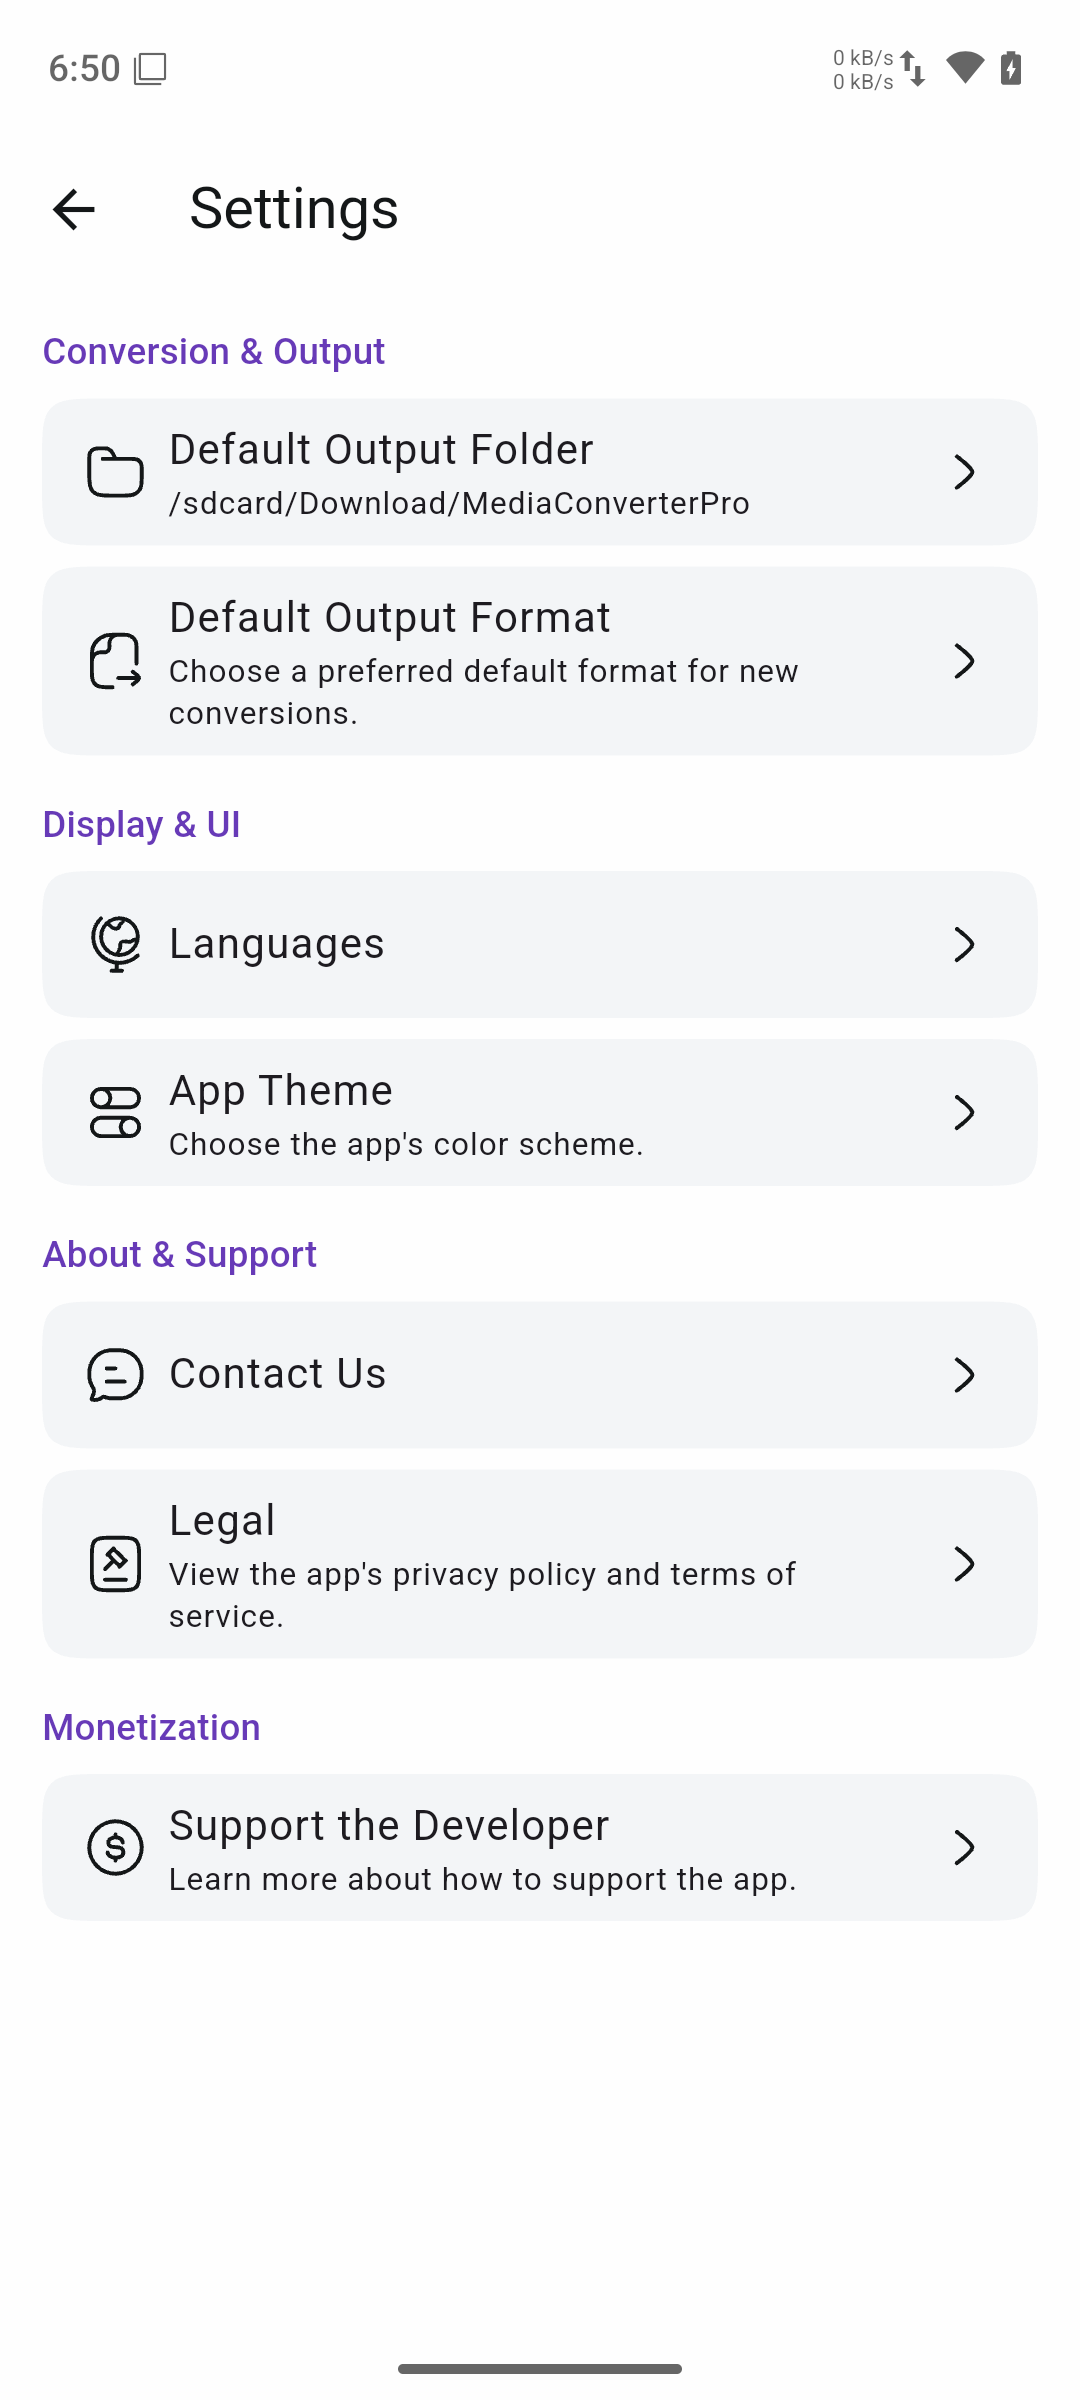1080x2400 pixels.
Task: Select the App Theme menu entry
Action: point(540,1112)
